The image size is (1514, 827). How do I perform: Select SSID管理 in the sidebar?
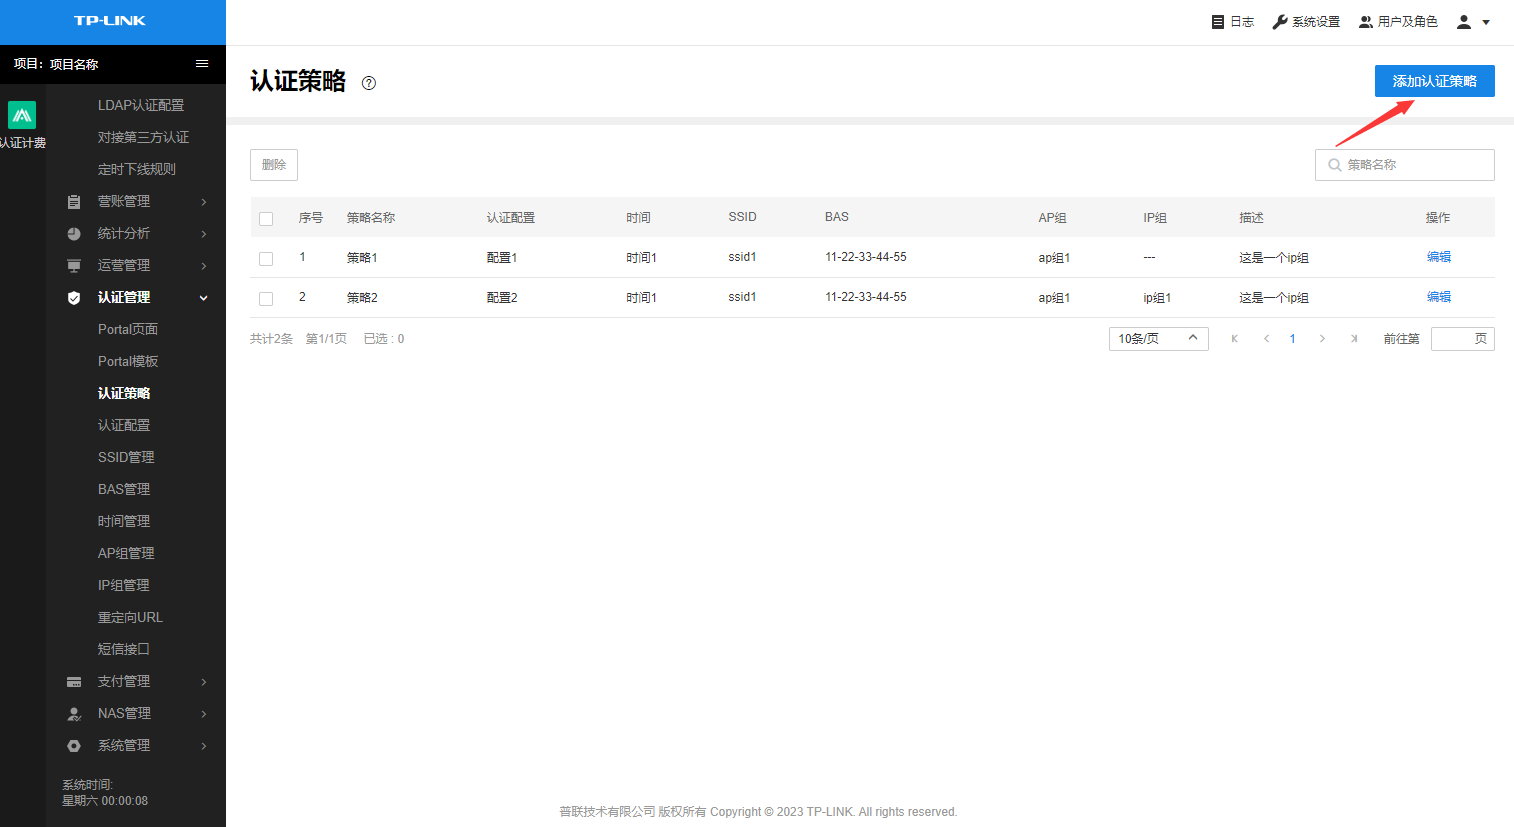[126, 457]
